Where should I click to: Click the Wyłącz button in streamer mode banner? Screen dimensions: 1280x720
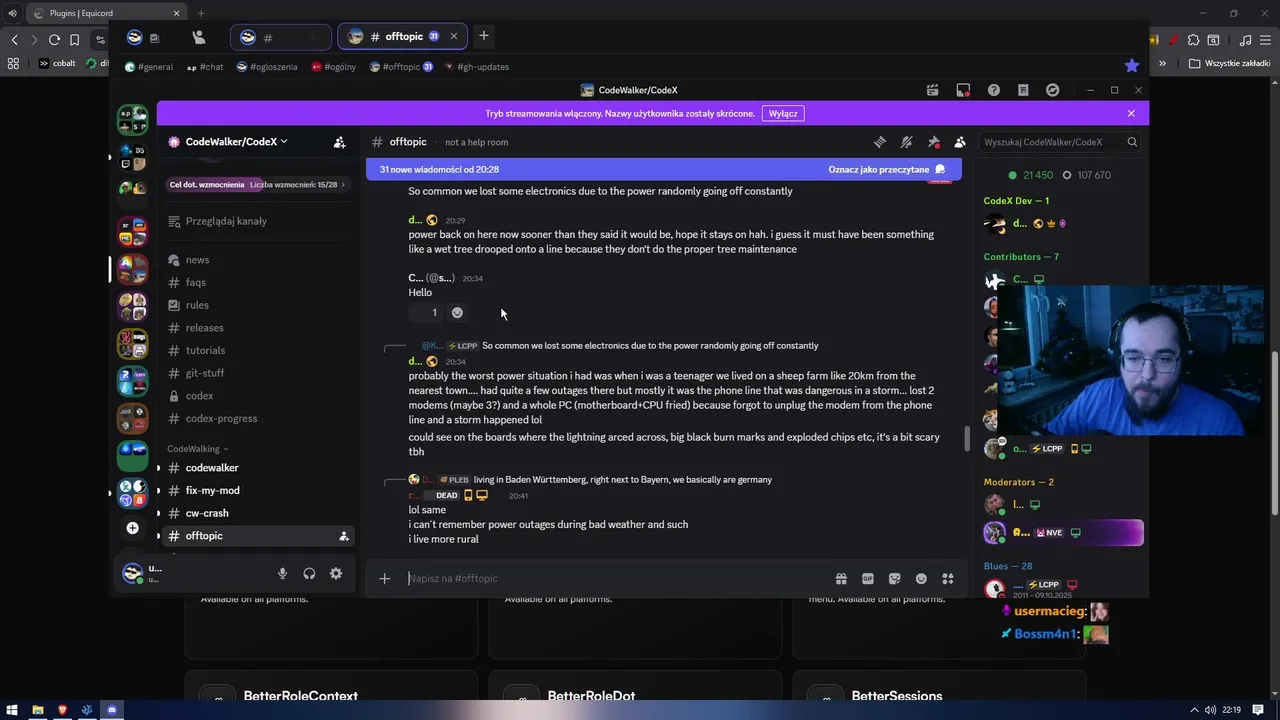click(x=783, y=113)
